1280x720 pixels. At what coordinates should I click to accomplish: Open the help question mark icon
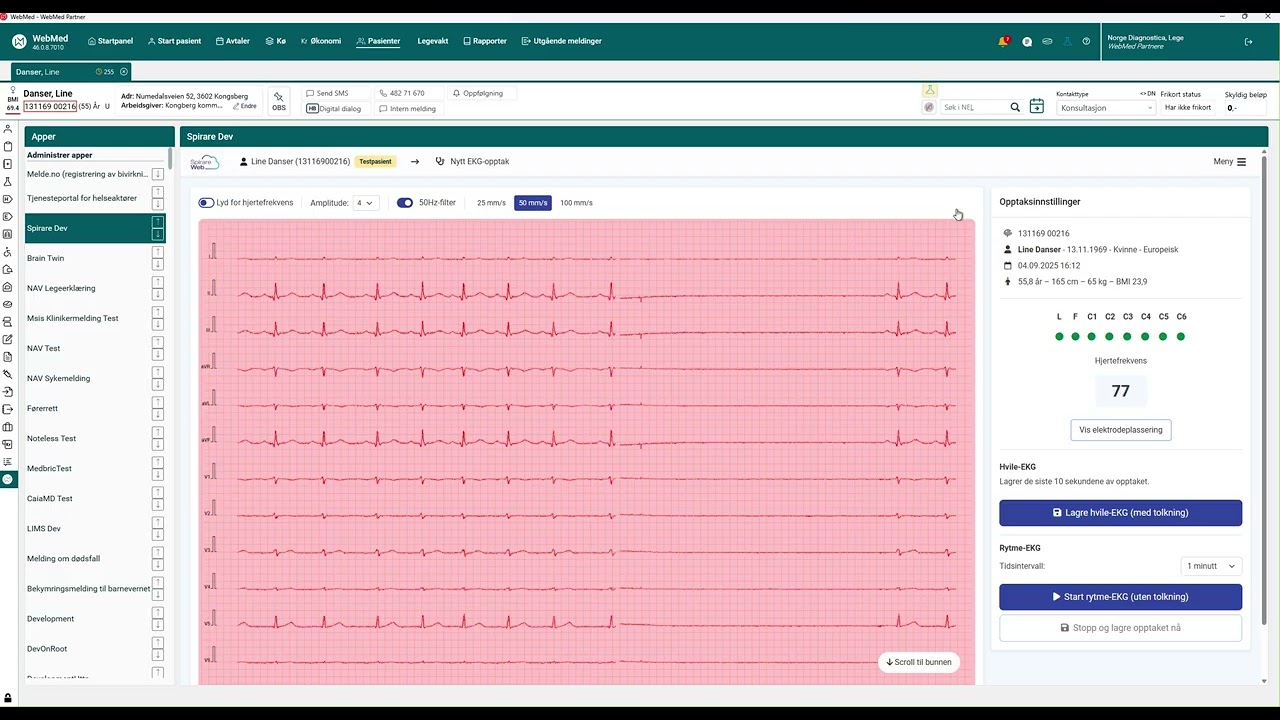1086,41
